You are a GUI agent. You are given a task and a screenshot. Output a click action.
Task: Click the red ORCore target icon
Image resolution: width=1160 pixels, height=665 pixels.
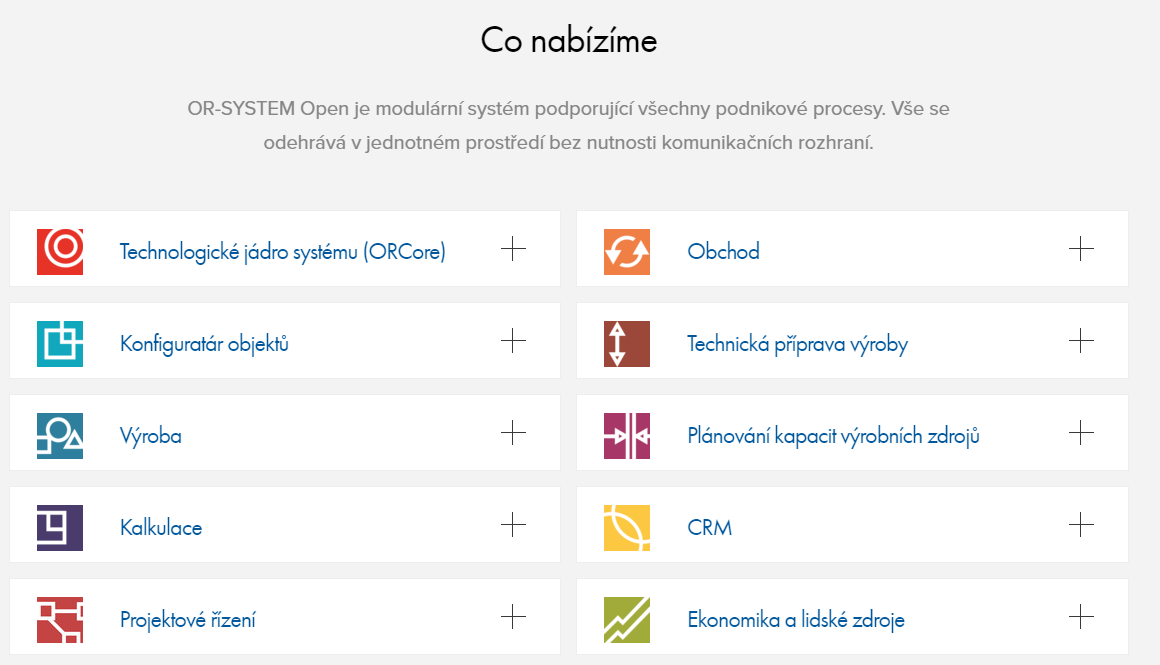tap(60, 251)
